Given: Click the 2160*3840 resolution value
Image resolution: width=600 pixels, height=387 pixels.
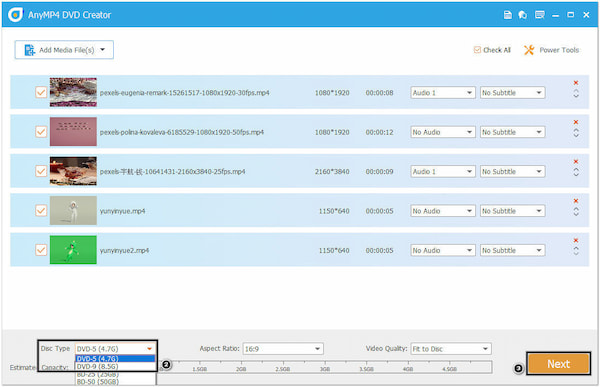Looking at the screenshot, I should pyautogui.click(x=332, y=171).
